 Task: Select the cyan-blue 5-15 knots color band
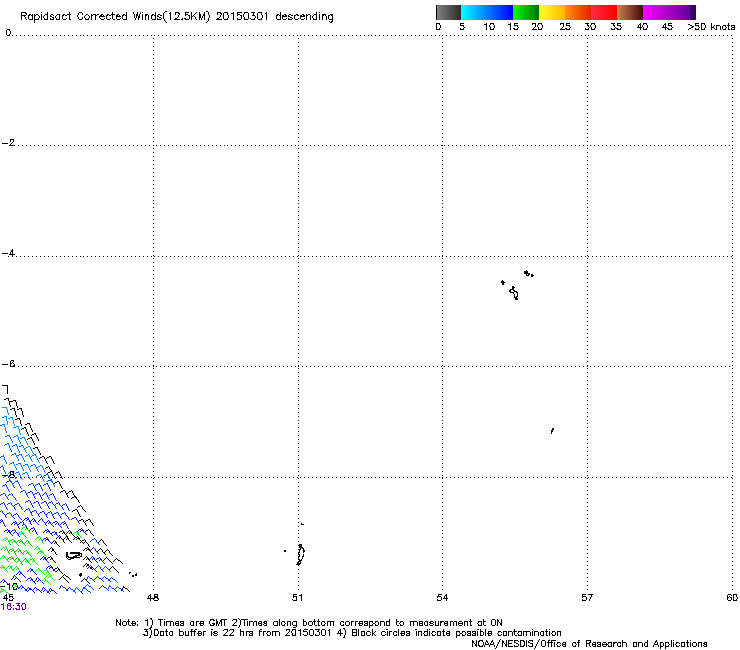click(487, 12)
